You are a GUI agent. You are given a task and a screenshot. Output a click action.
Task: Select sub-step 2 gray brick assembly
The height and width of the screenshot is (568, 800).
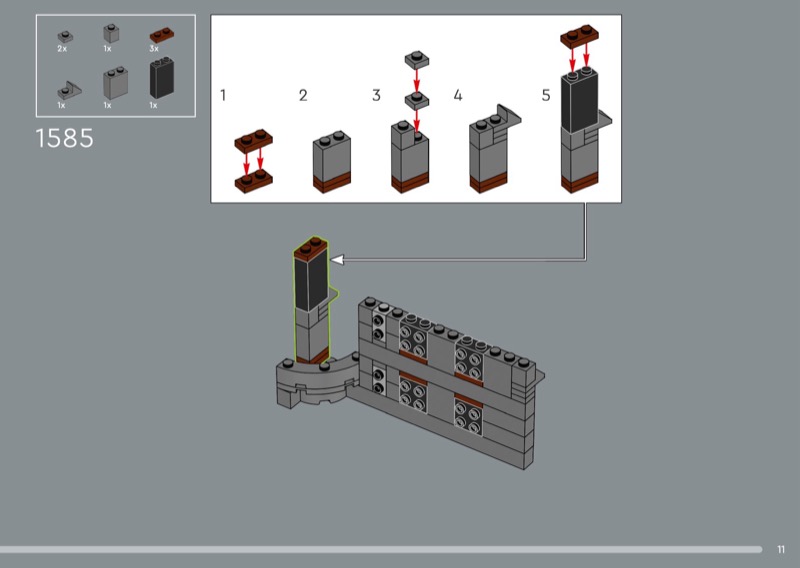331,162
